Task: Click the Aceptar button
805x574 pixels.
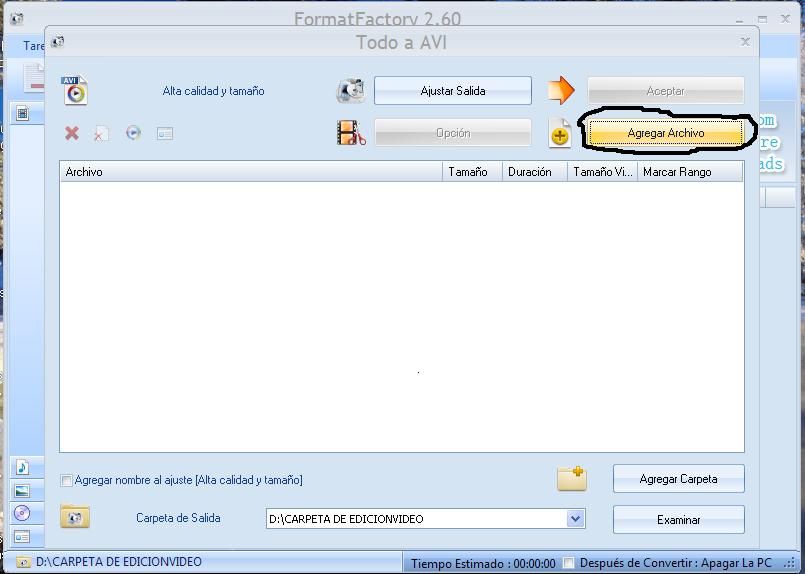Action: click(665, 91)
